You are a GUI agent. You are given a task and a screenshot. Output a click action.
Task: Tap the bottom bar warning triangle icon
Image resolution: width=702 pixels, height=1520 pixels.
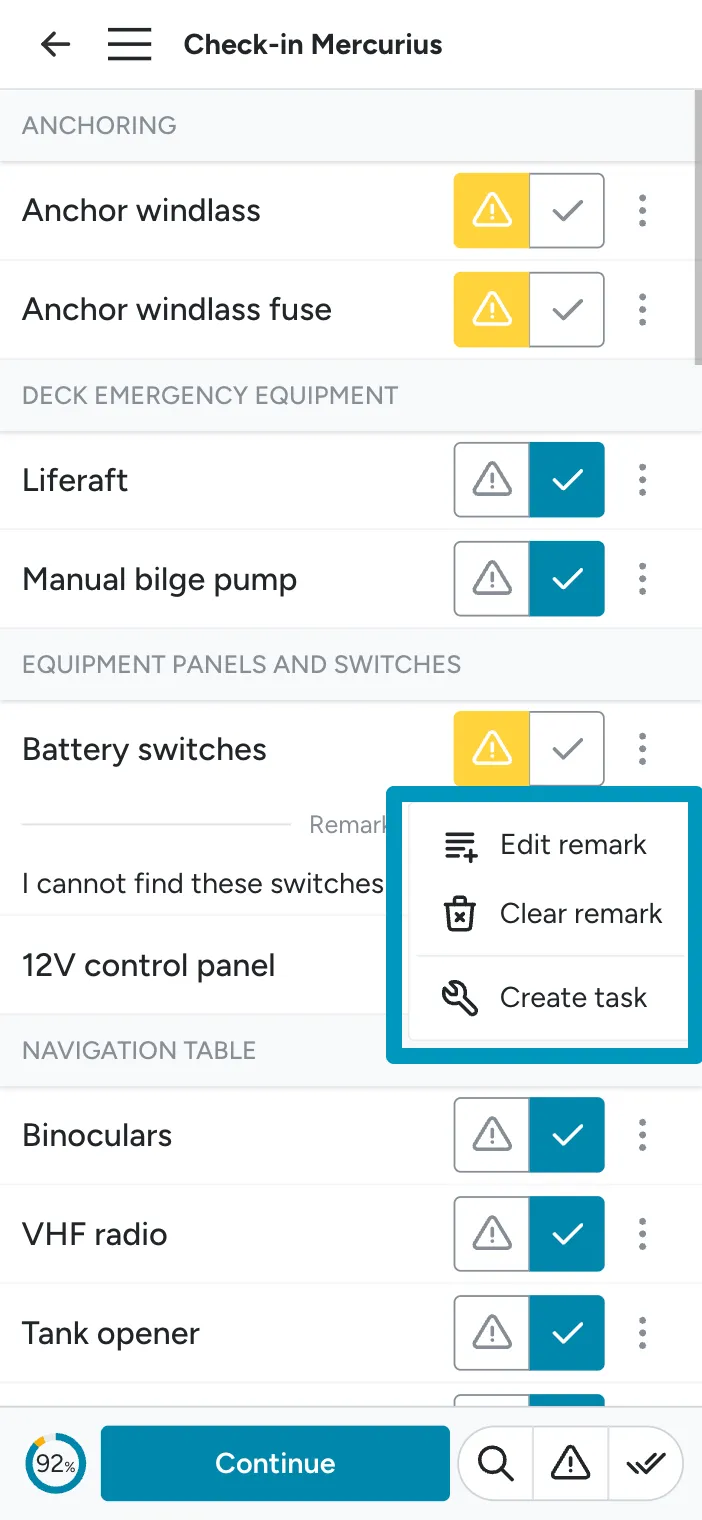coord(571,1464)
